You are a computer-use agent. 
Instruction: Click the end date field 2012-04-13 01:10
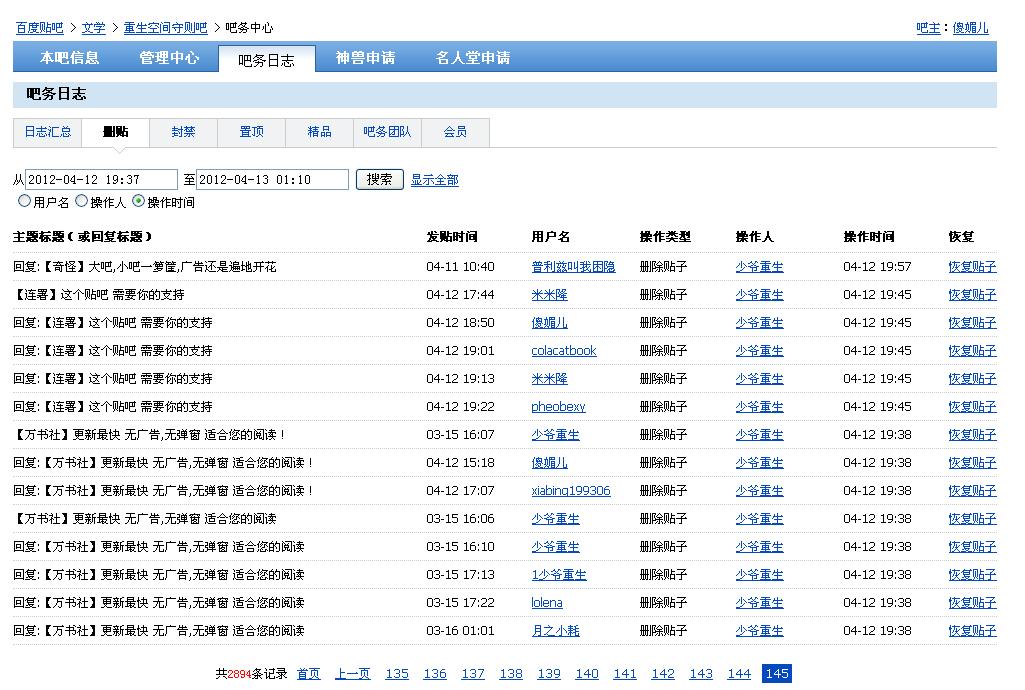pyautogui.click(x=273, y=180)
